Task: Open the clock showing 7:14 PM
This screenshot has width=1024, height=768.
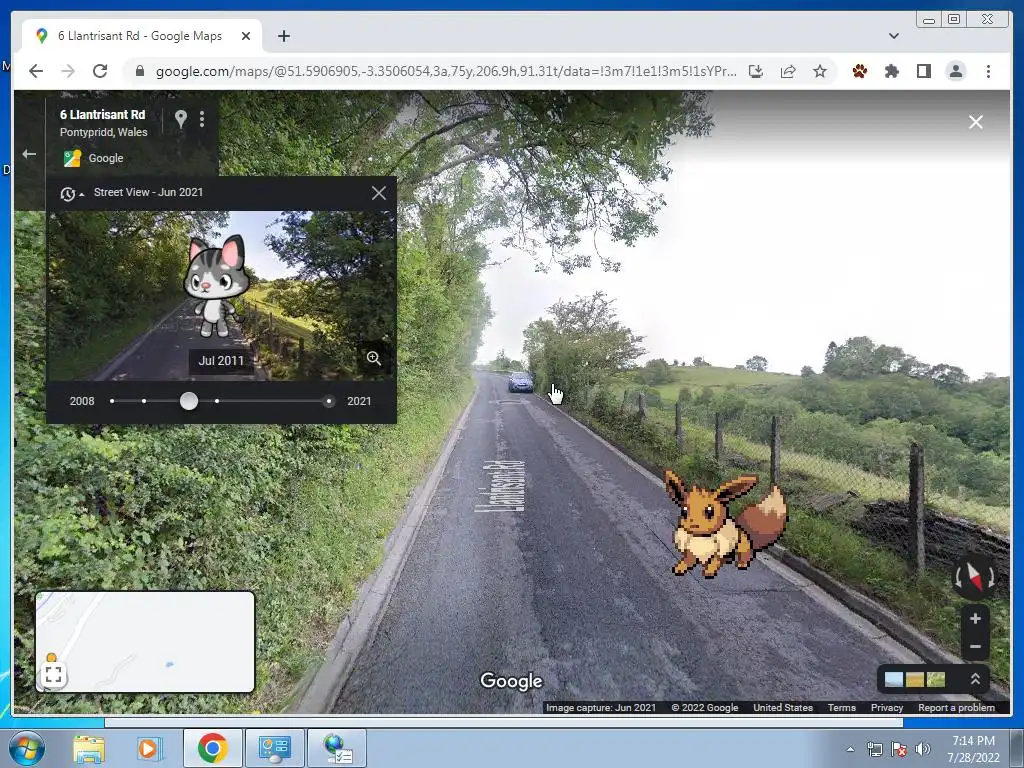Action: (973, 749)
